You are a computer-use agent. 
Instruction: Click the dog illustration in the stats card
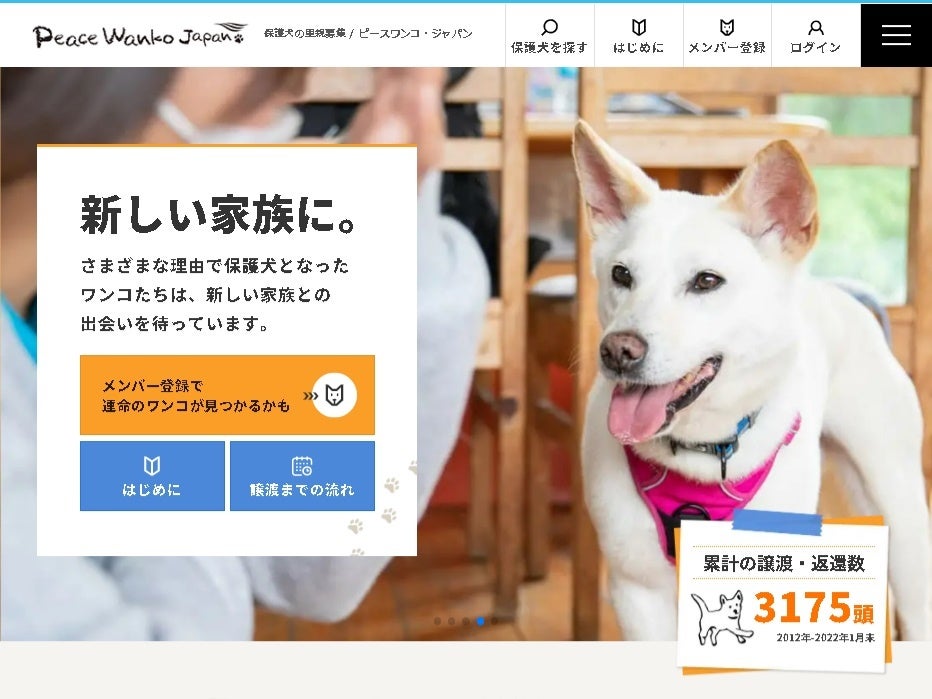point(719,617)
